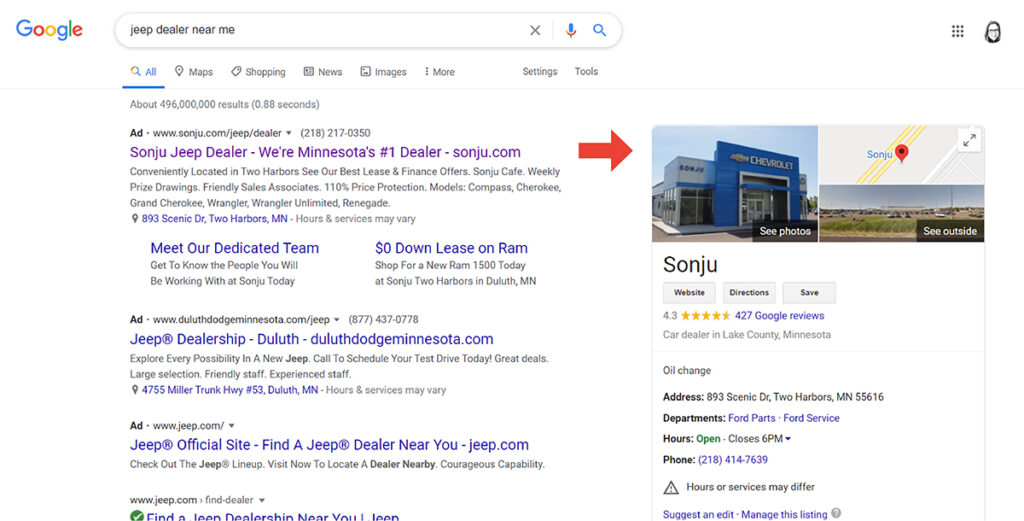Open Jeep Dealership - Duluth ad headline

point(312,339)
